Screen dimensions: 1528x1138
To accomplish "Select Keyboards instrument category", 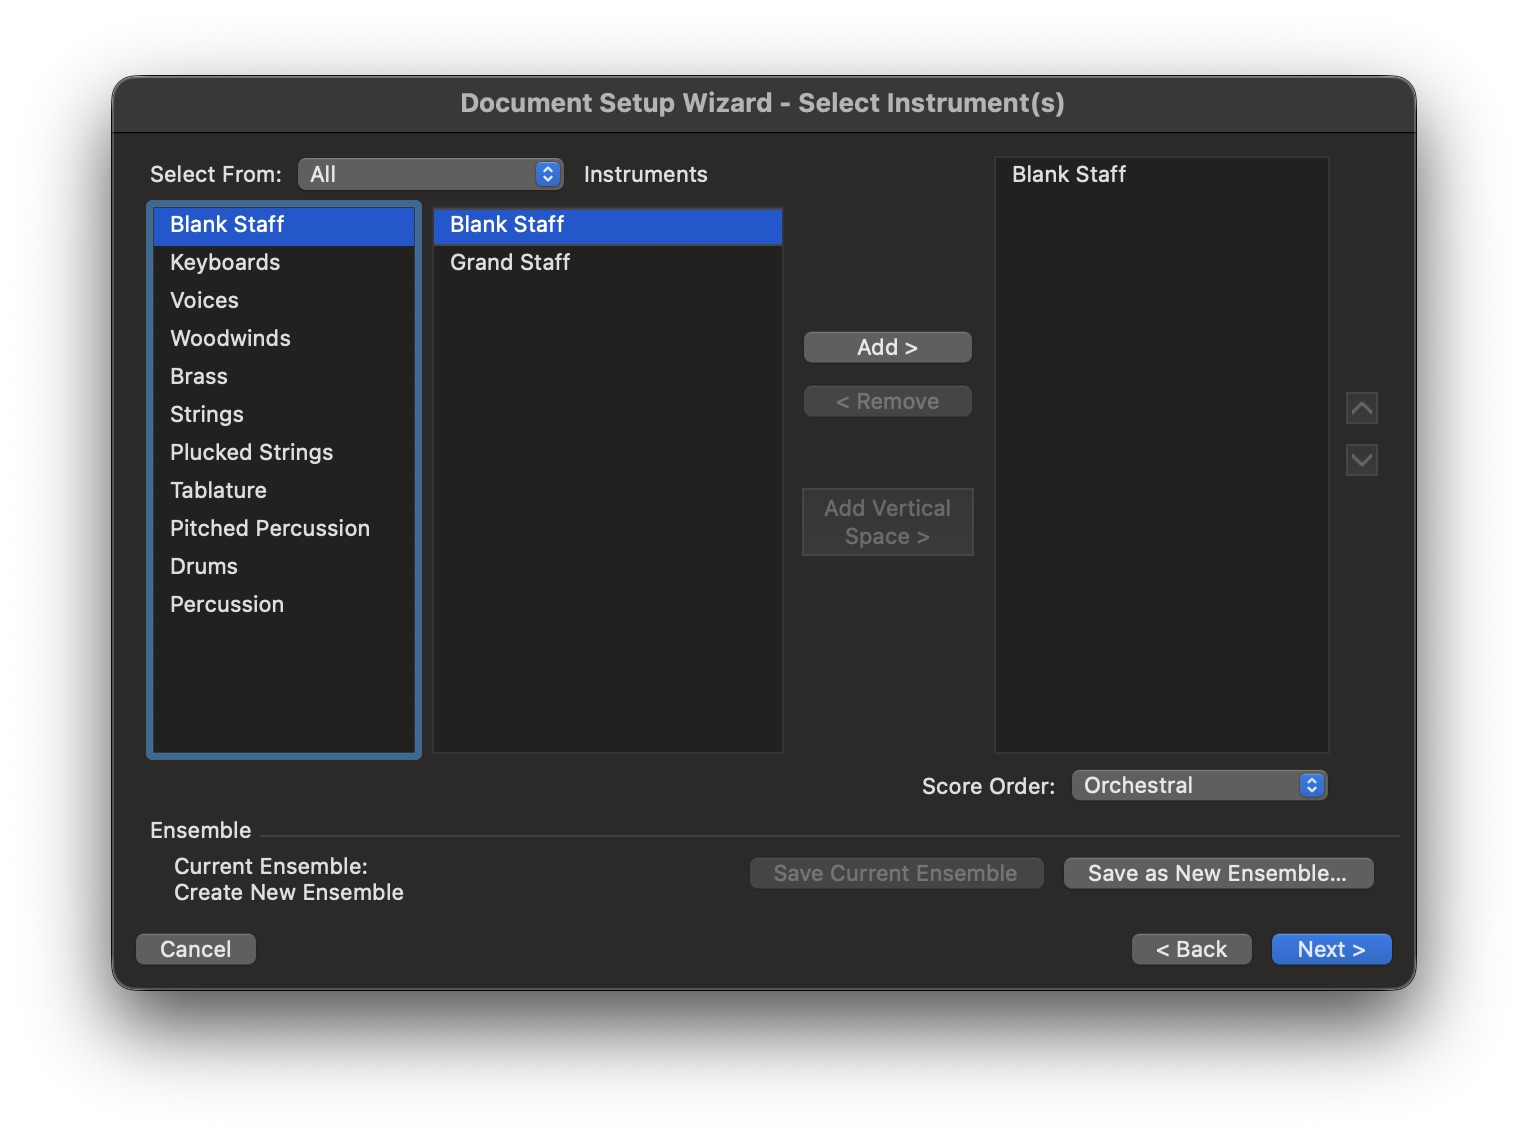I will pyautogui.click(x=225, y=262).
